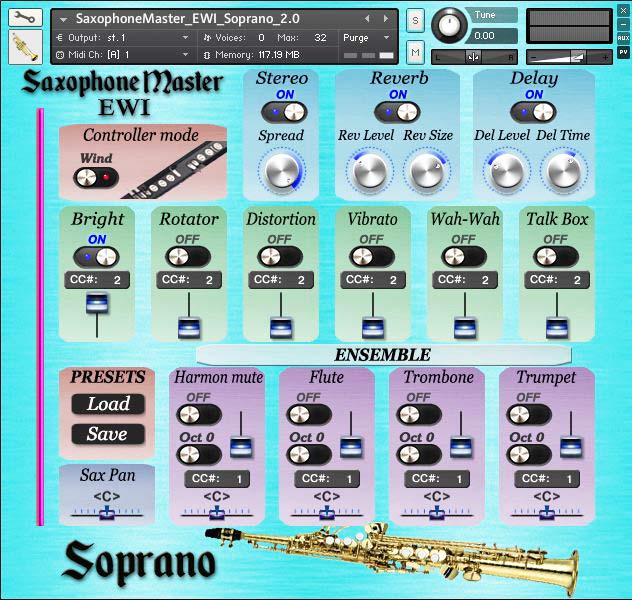Click the Tune knob
The width and height of the screenshot is (632, 600).
point(449,25)
